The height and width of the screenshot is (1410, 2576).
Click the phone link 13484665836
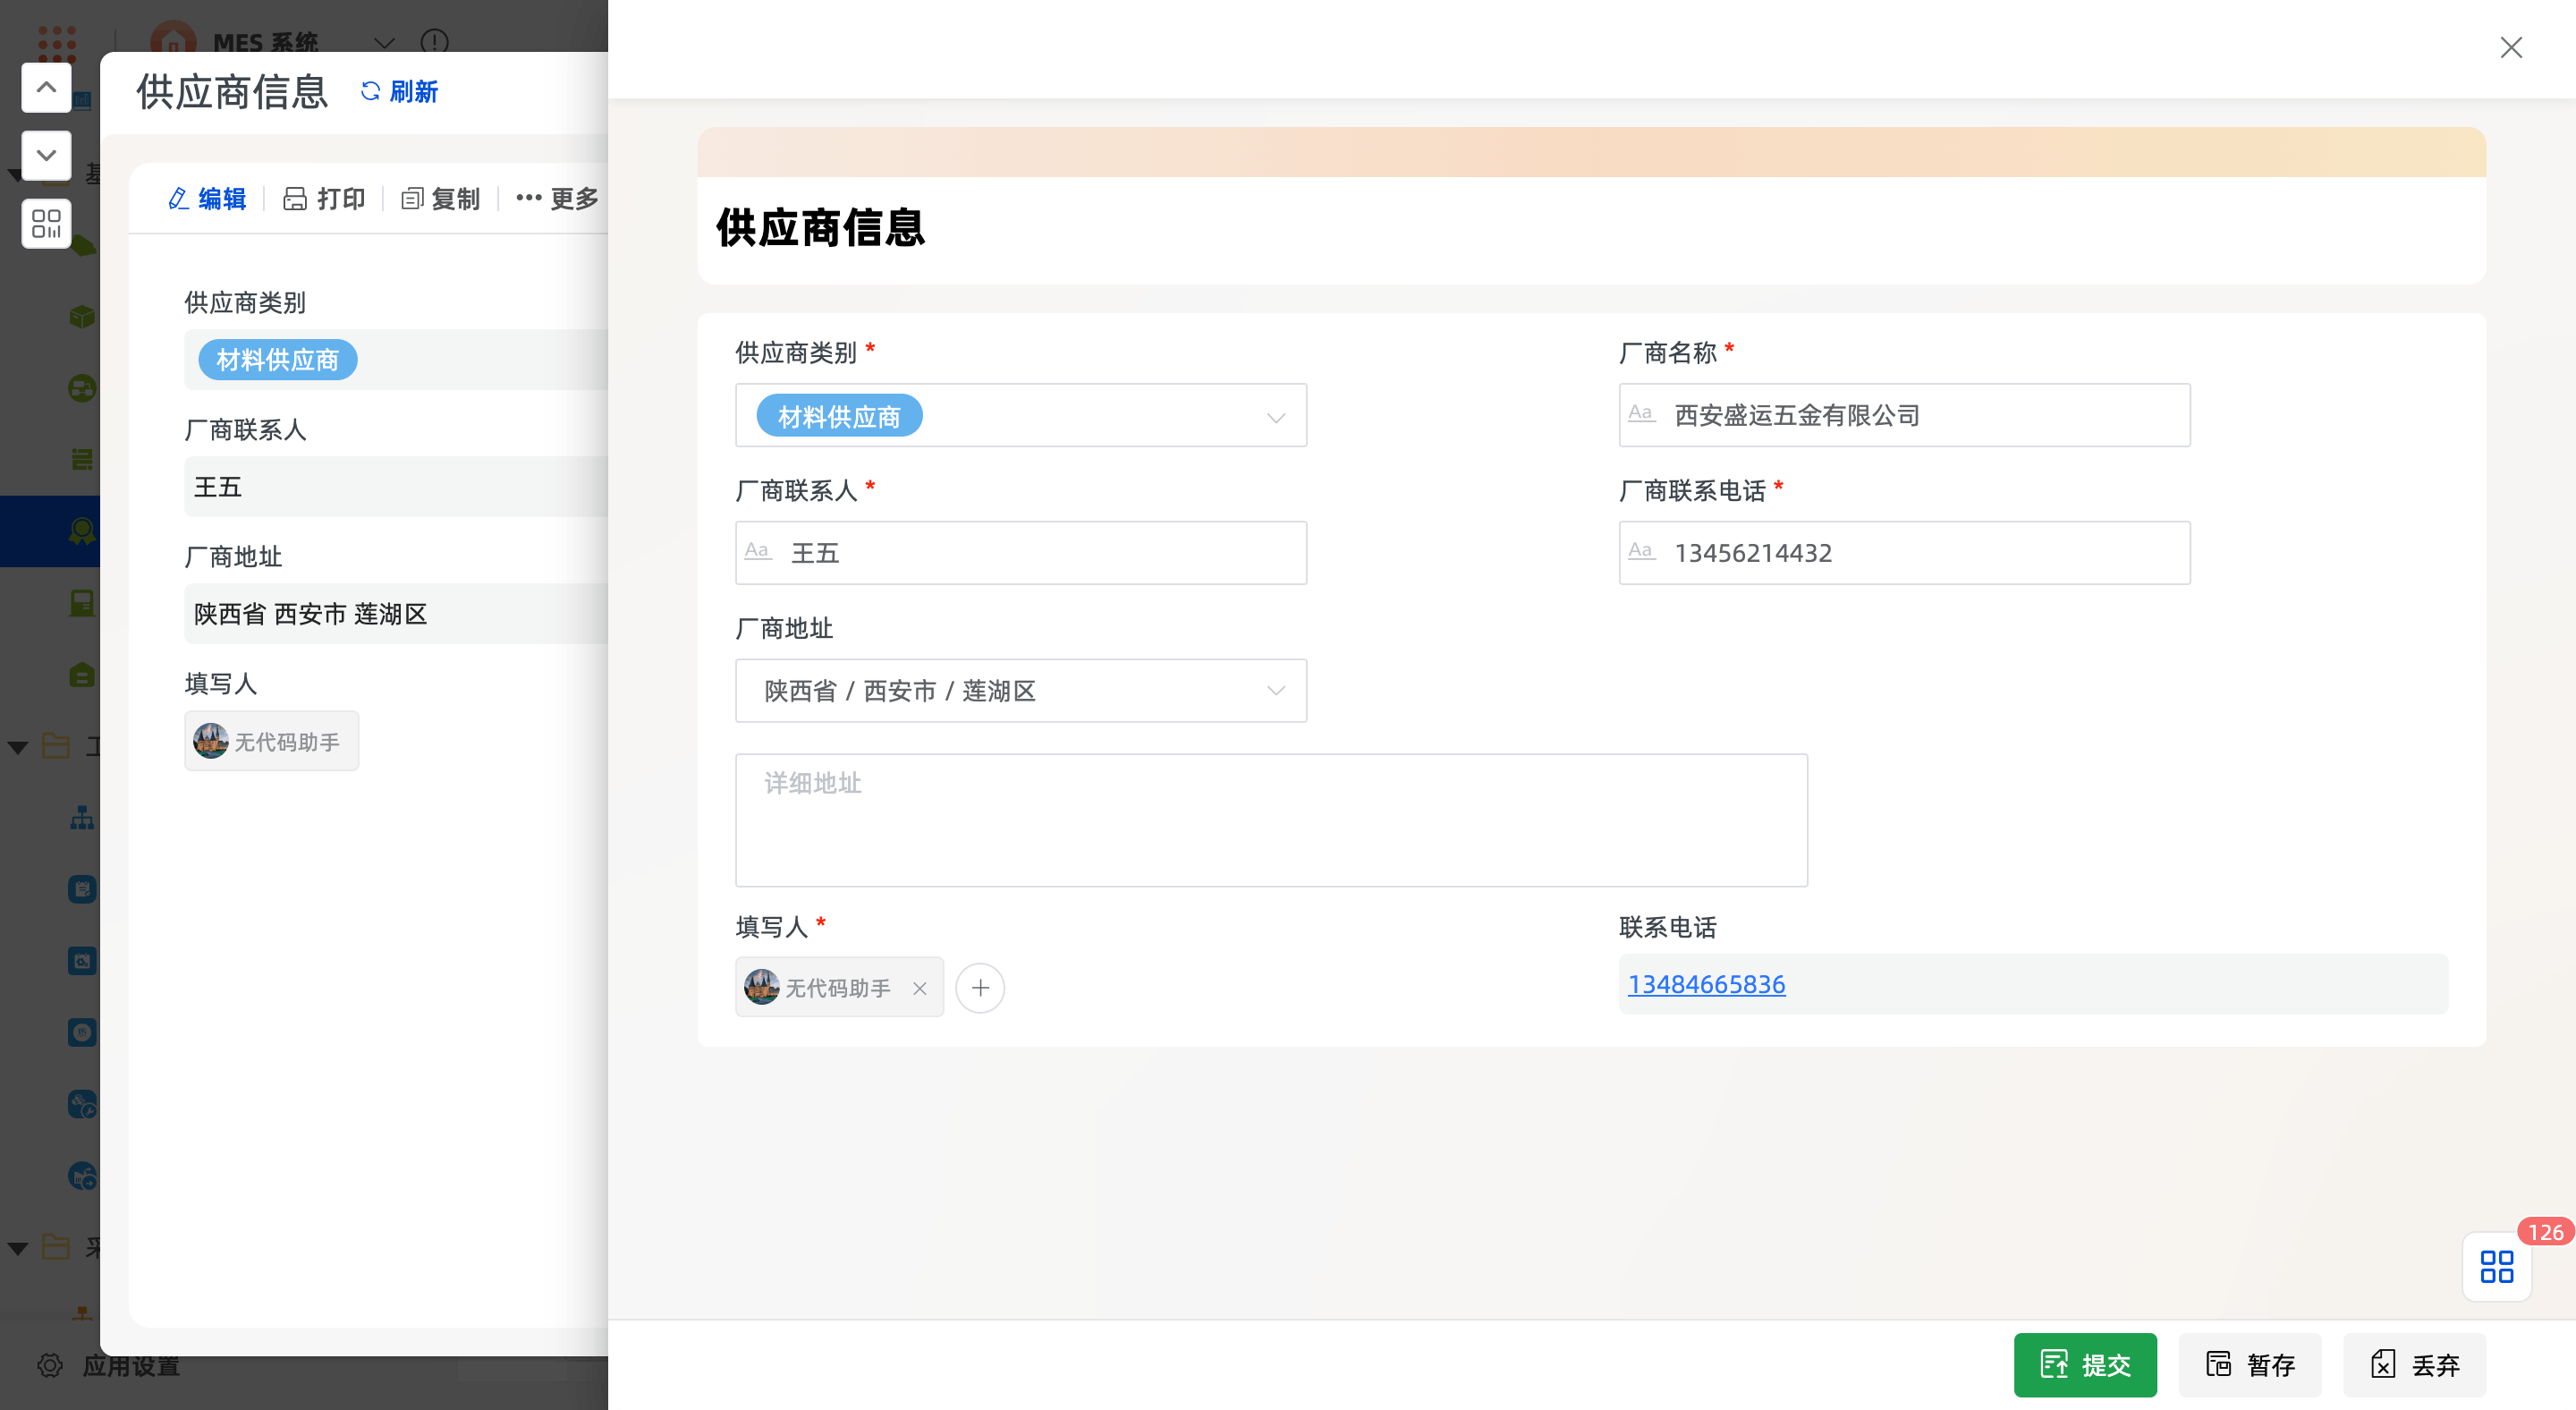[1706, 984]
